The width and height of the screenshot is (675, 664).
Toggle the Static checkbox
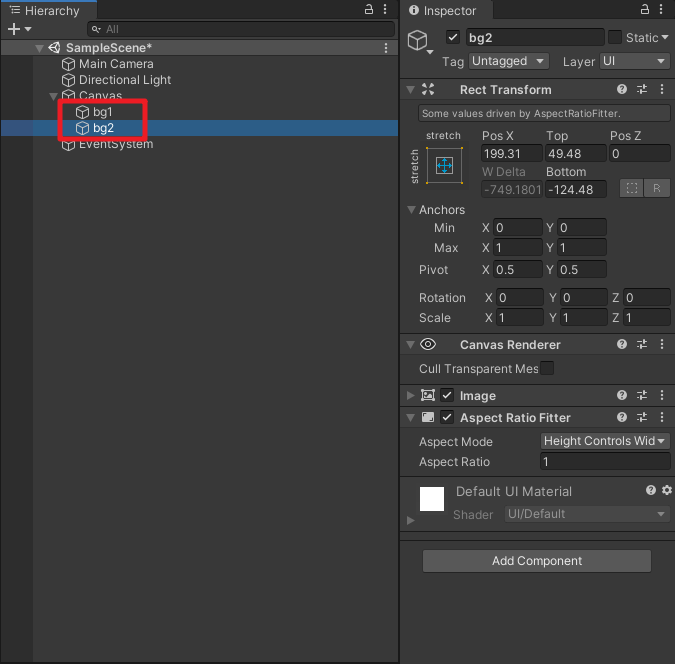point(615,37)
